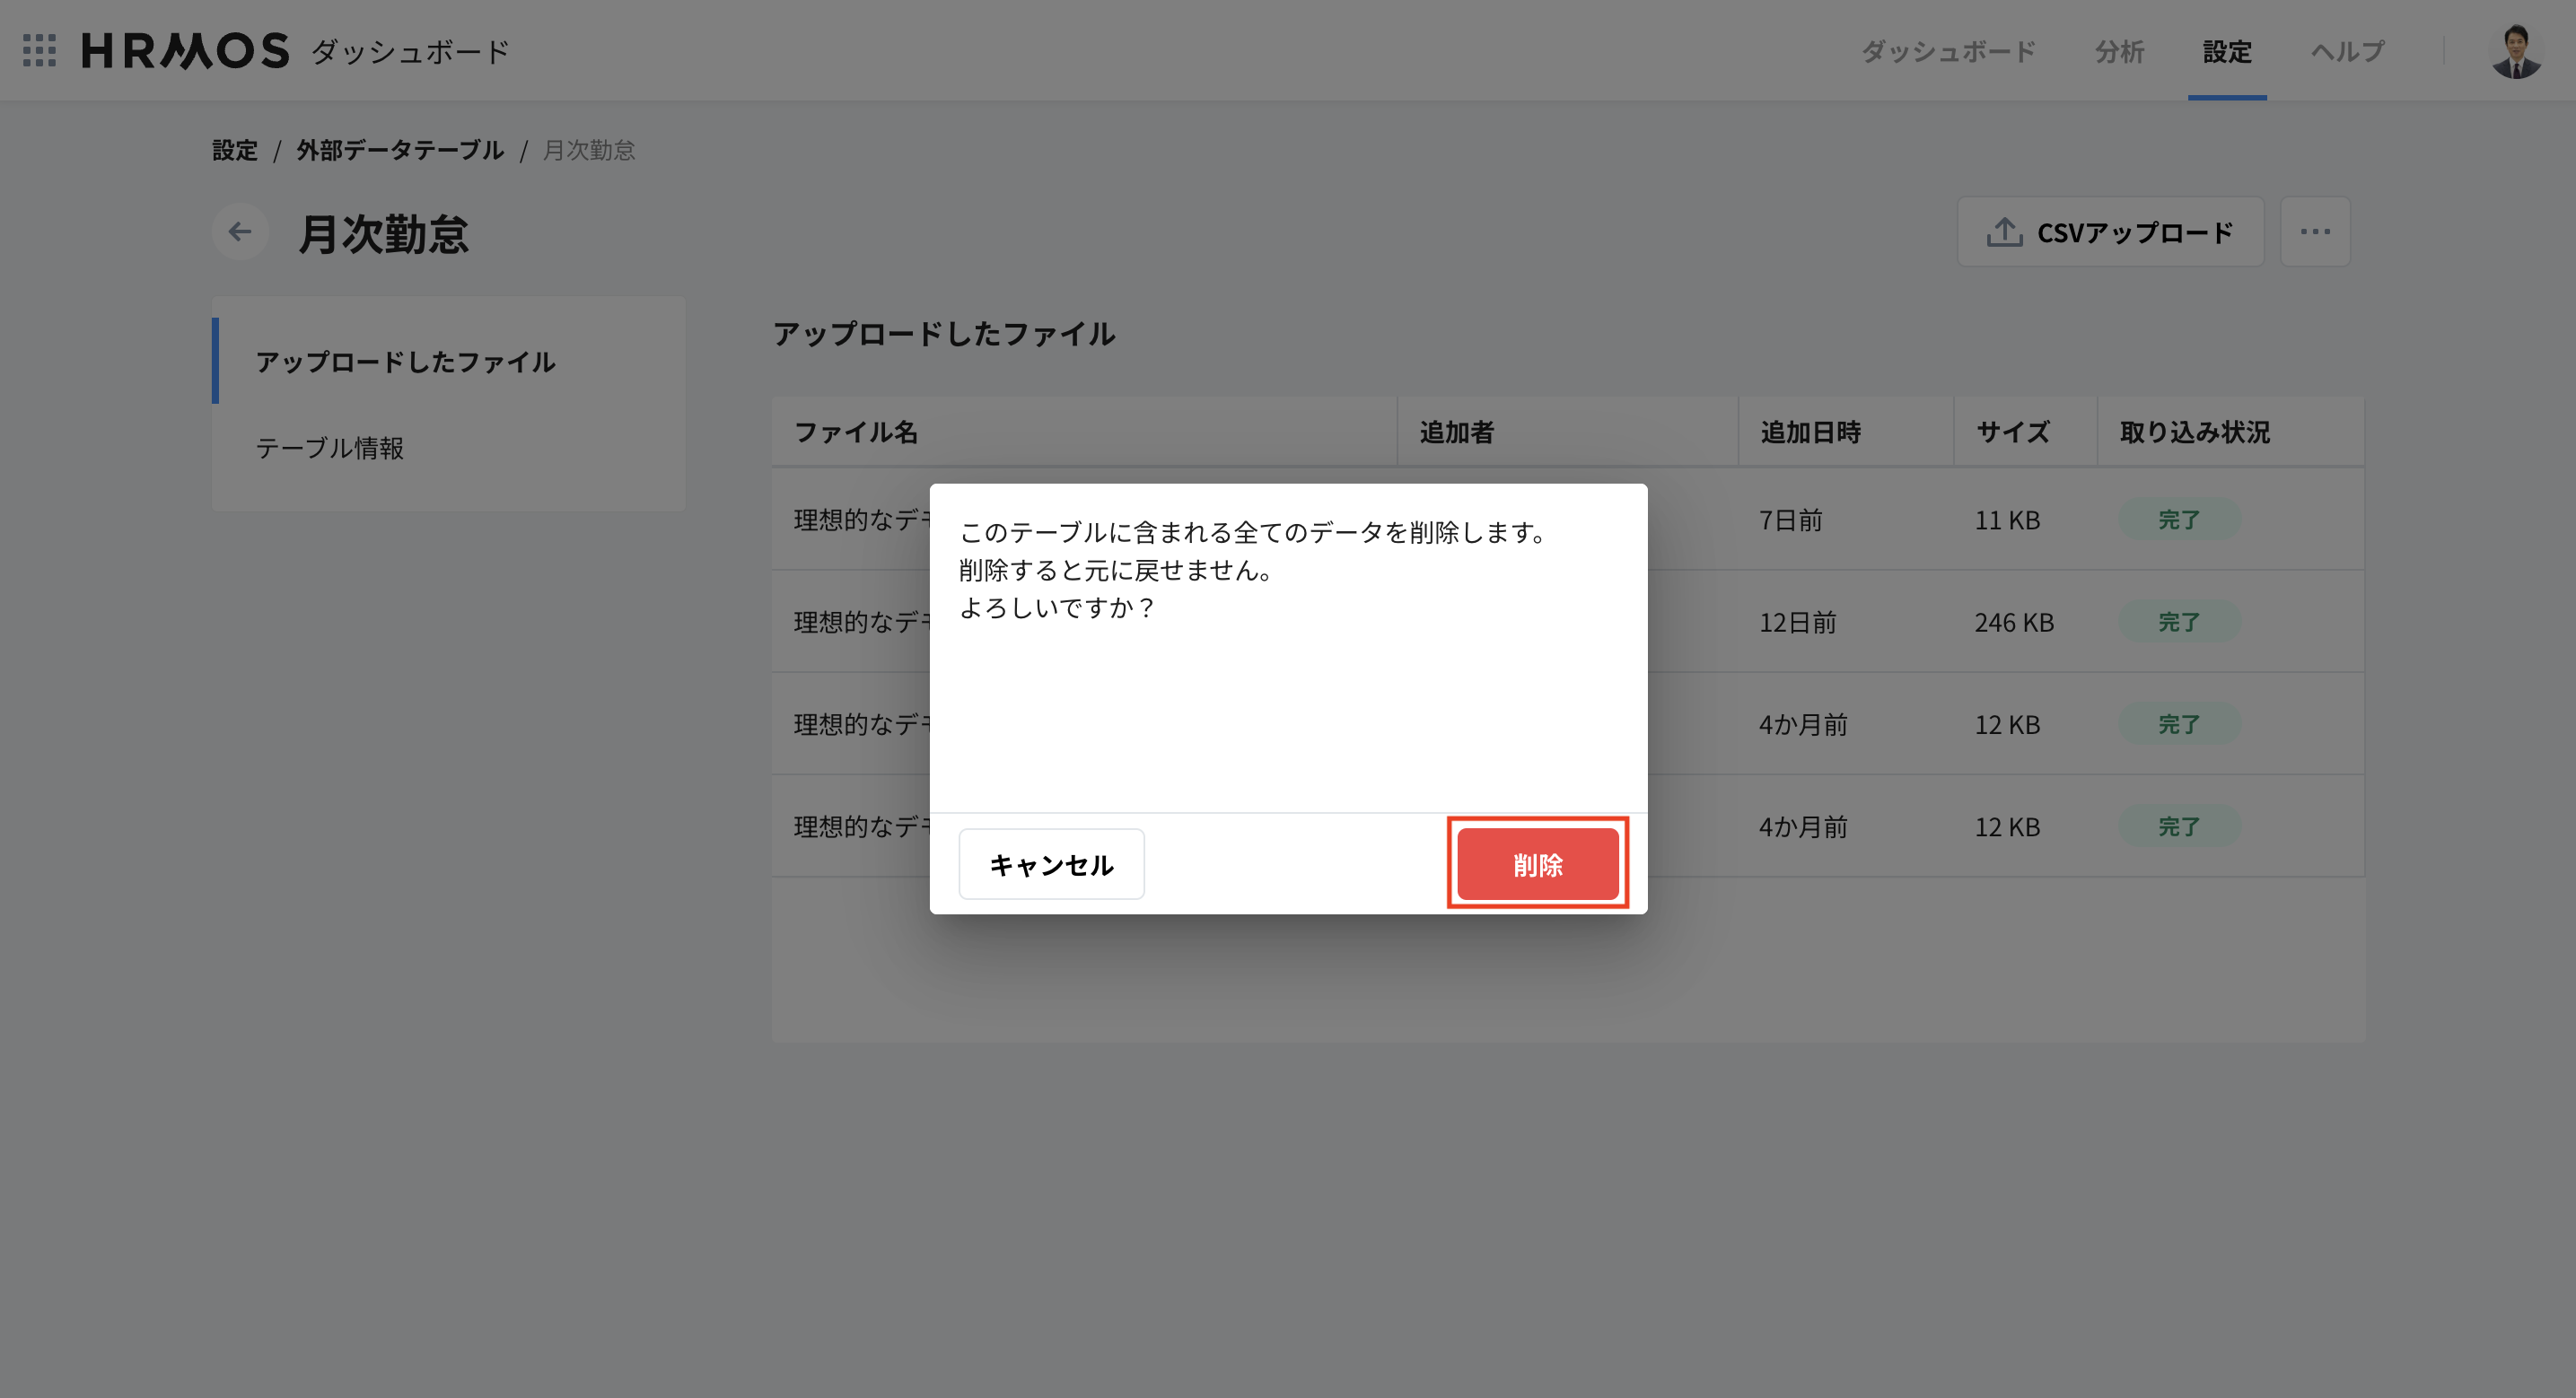Select the アップロードしたファイル tab
This screenshot has width=2576, height=1398.
tap(405, 363)
